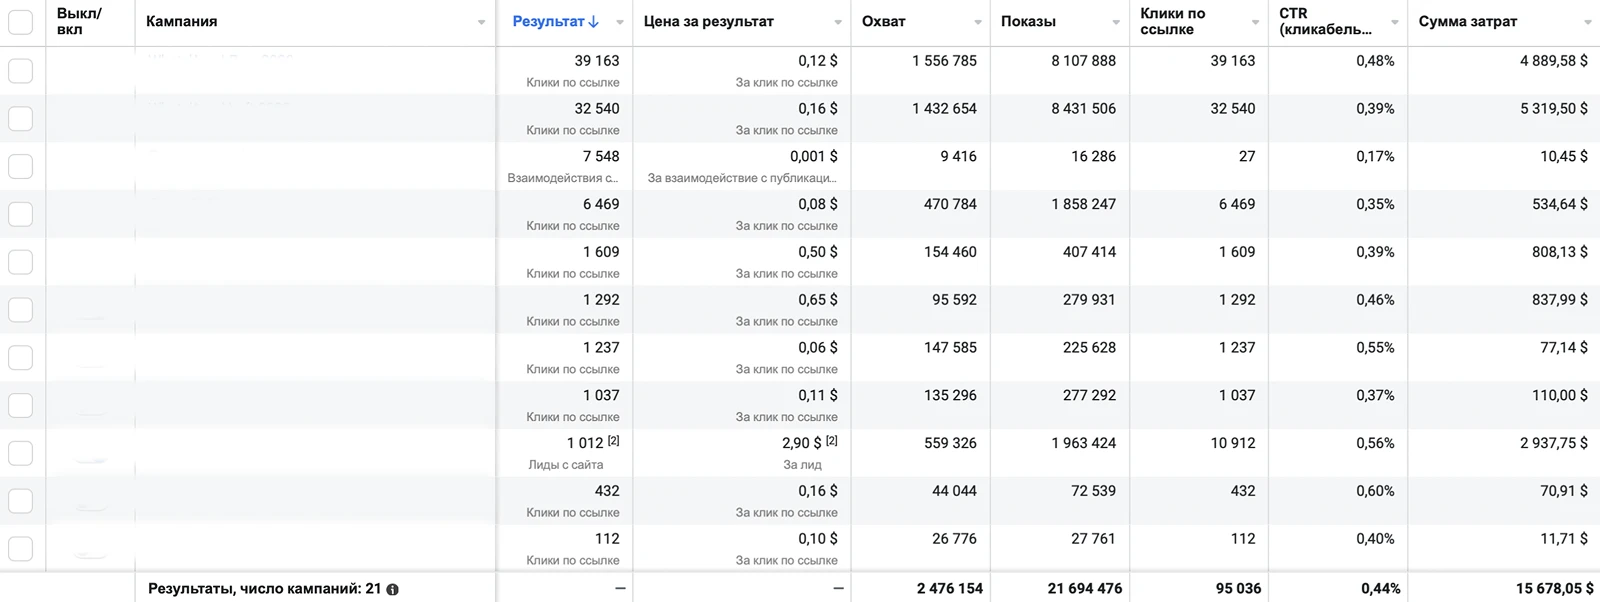Click the 808,13 $ amount spent value
The image size is (1600, 602).
pos(1560,252)
